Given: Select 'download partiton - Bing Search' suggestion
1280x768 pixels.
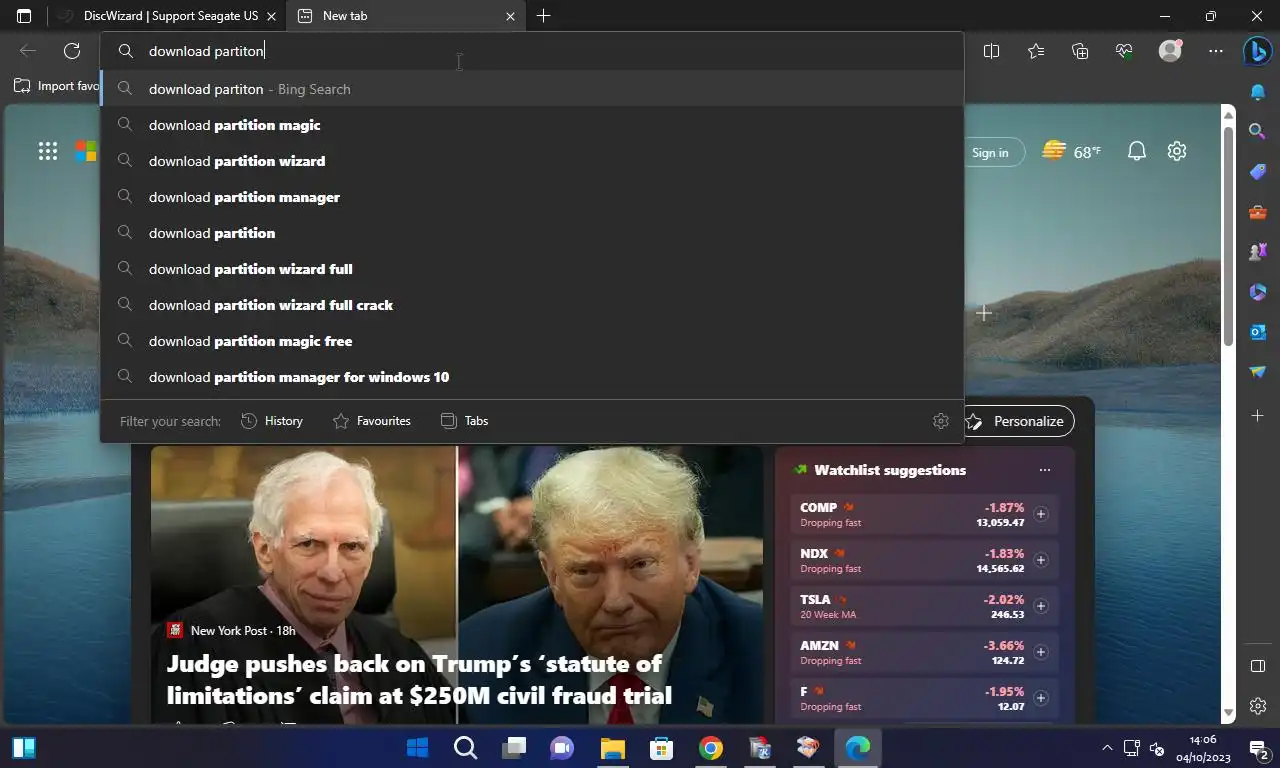Looking at the screenshot, I should coord(532,89).
